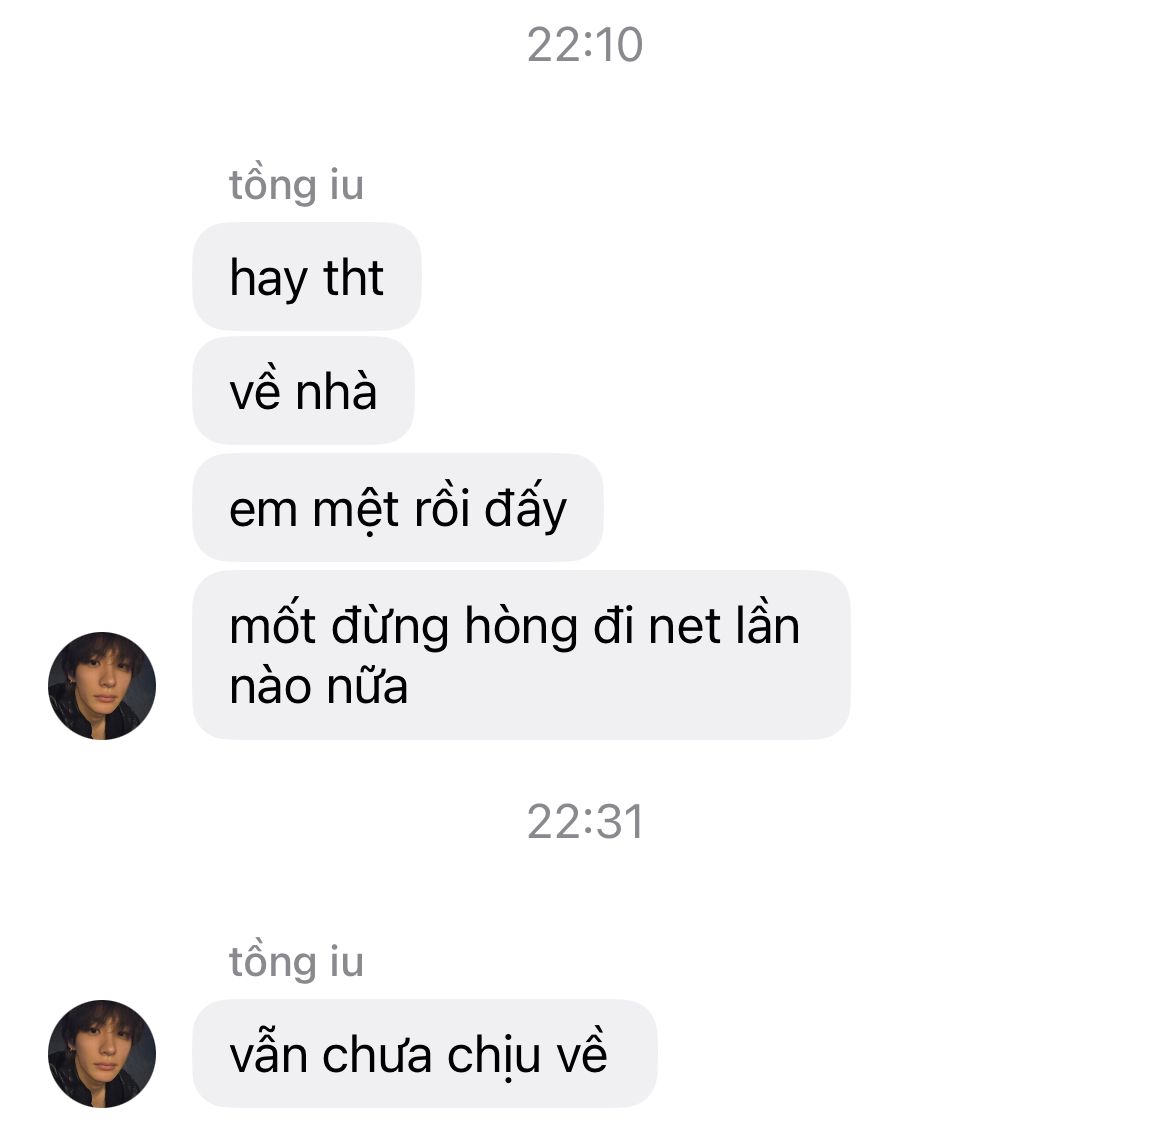Image resolution: width=1170 pixels, height=1124 pixels.
Task: Click the words 'nào nữa' on the second line
Action: click(319, 687)
